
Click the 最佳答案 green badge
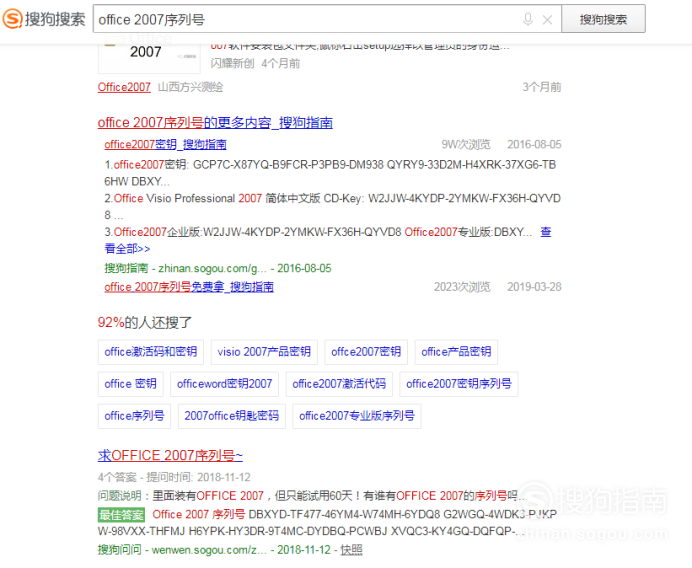121,515
